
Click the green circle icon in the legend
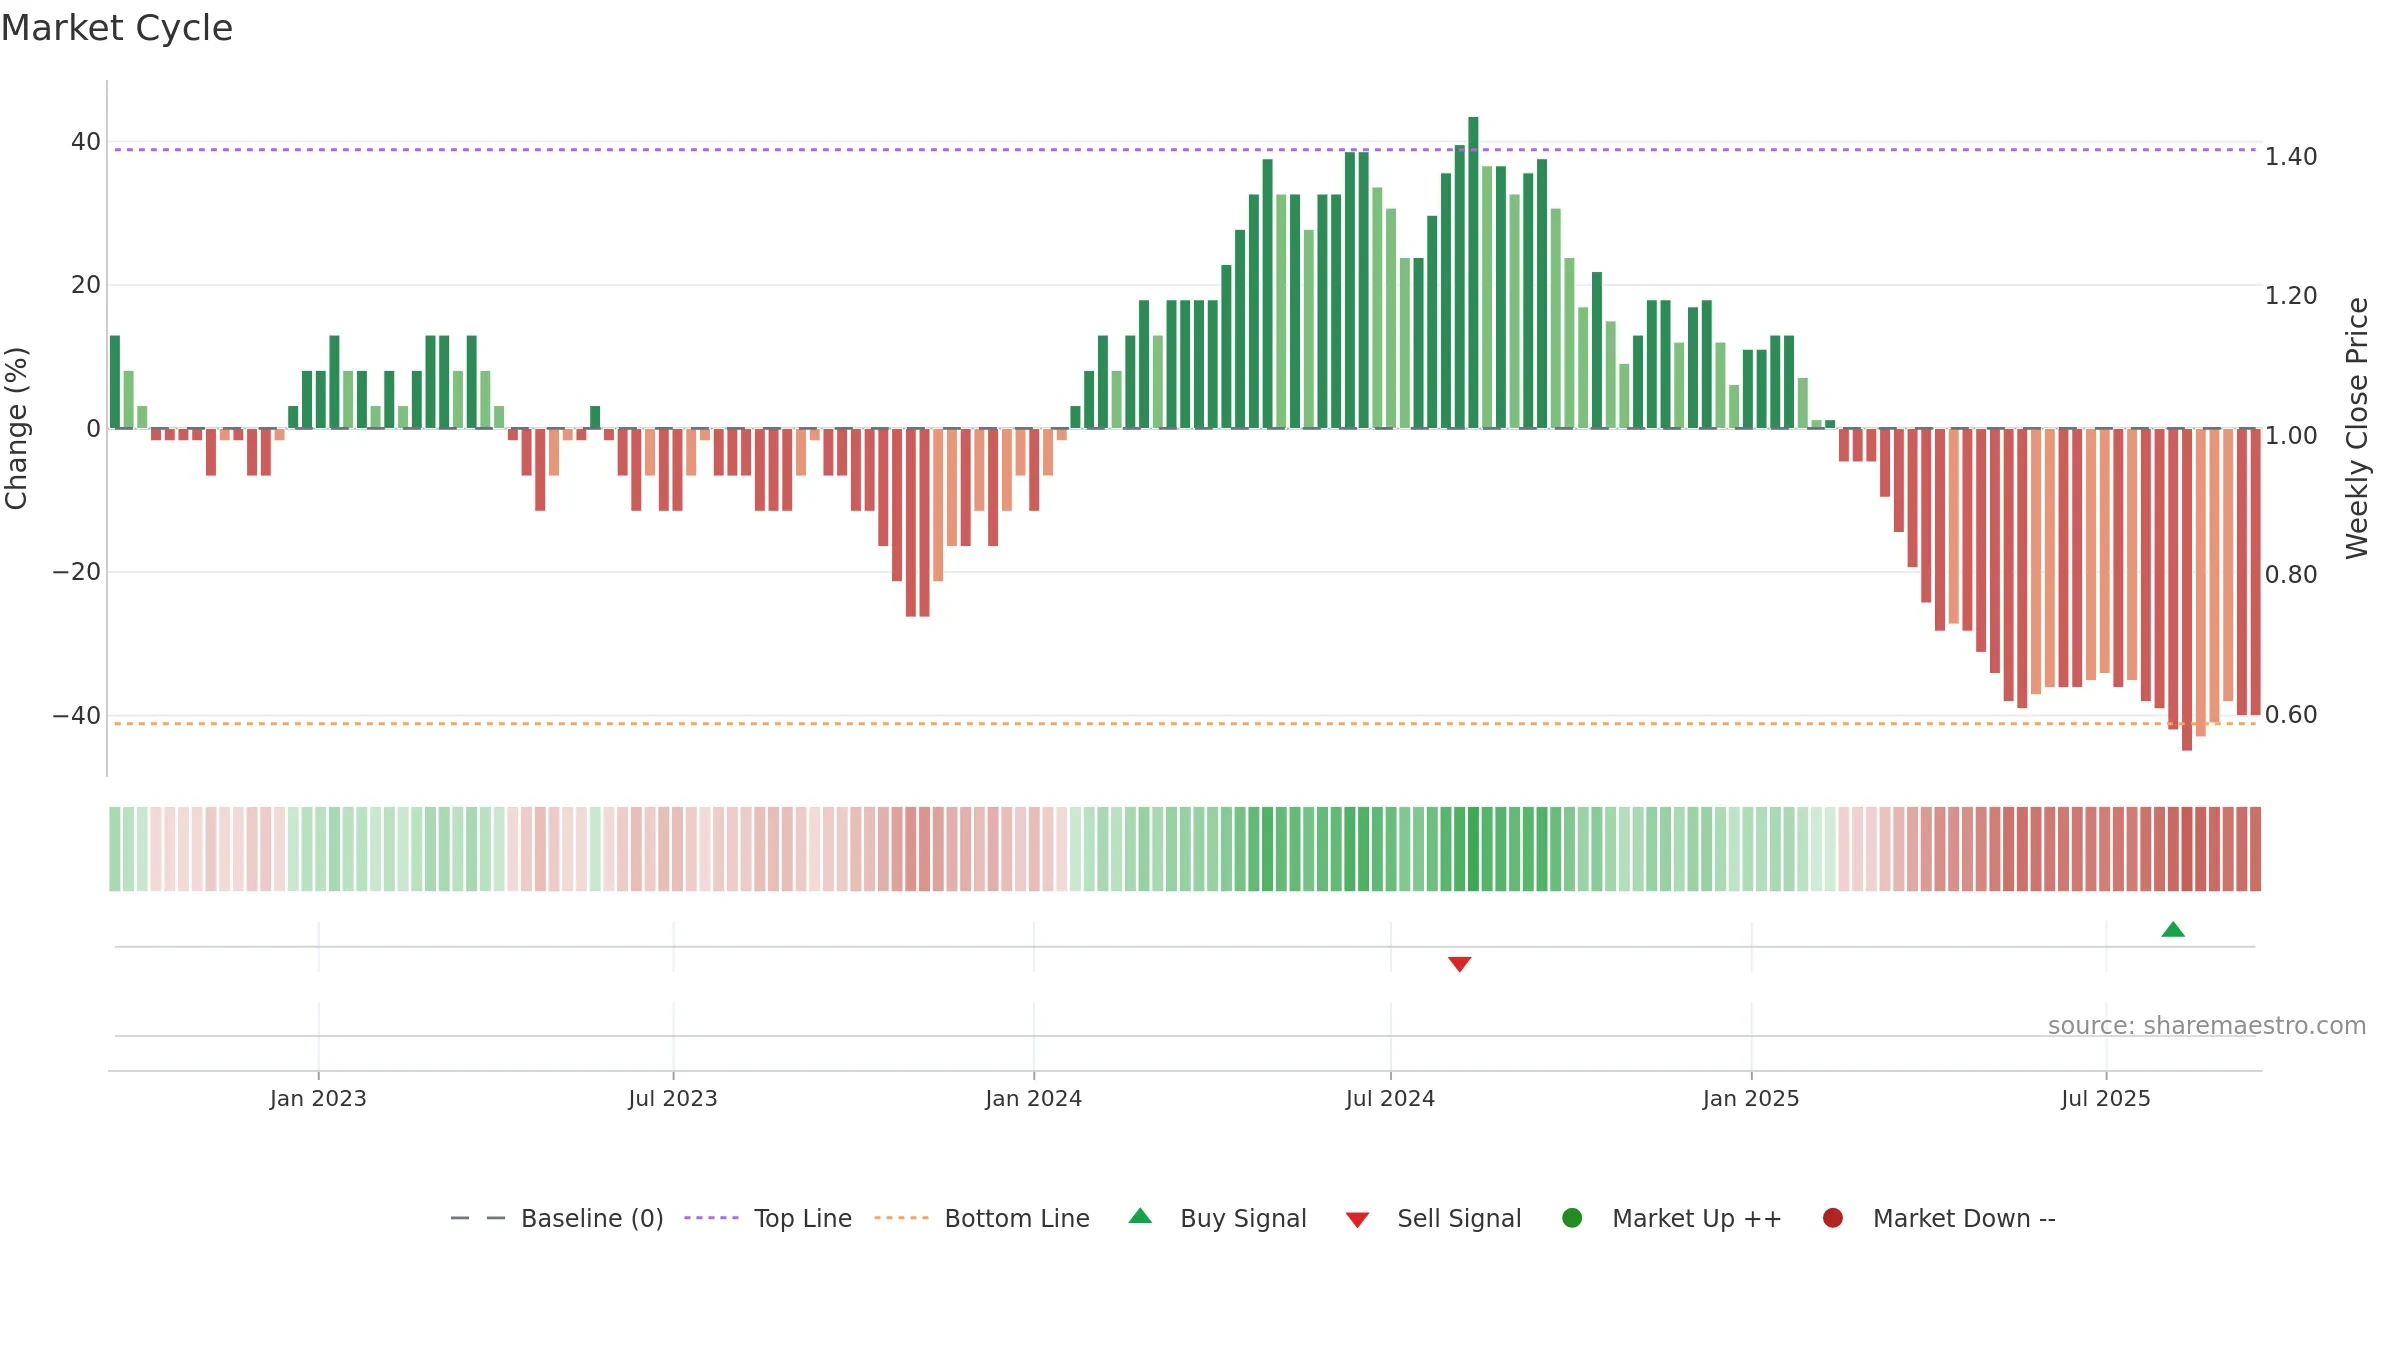point(1572,1218)
